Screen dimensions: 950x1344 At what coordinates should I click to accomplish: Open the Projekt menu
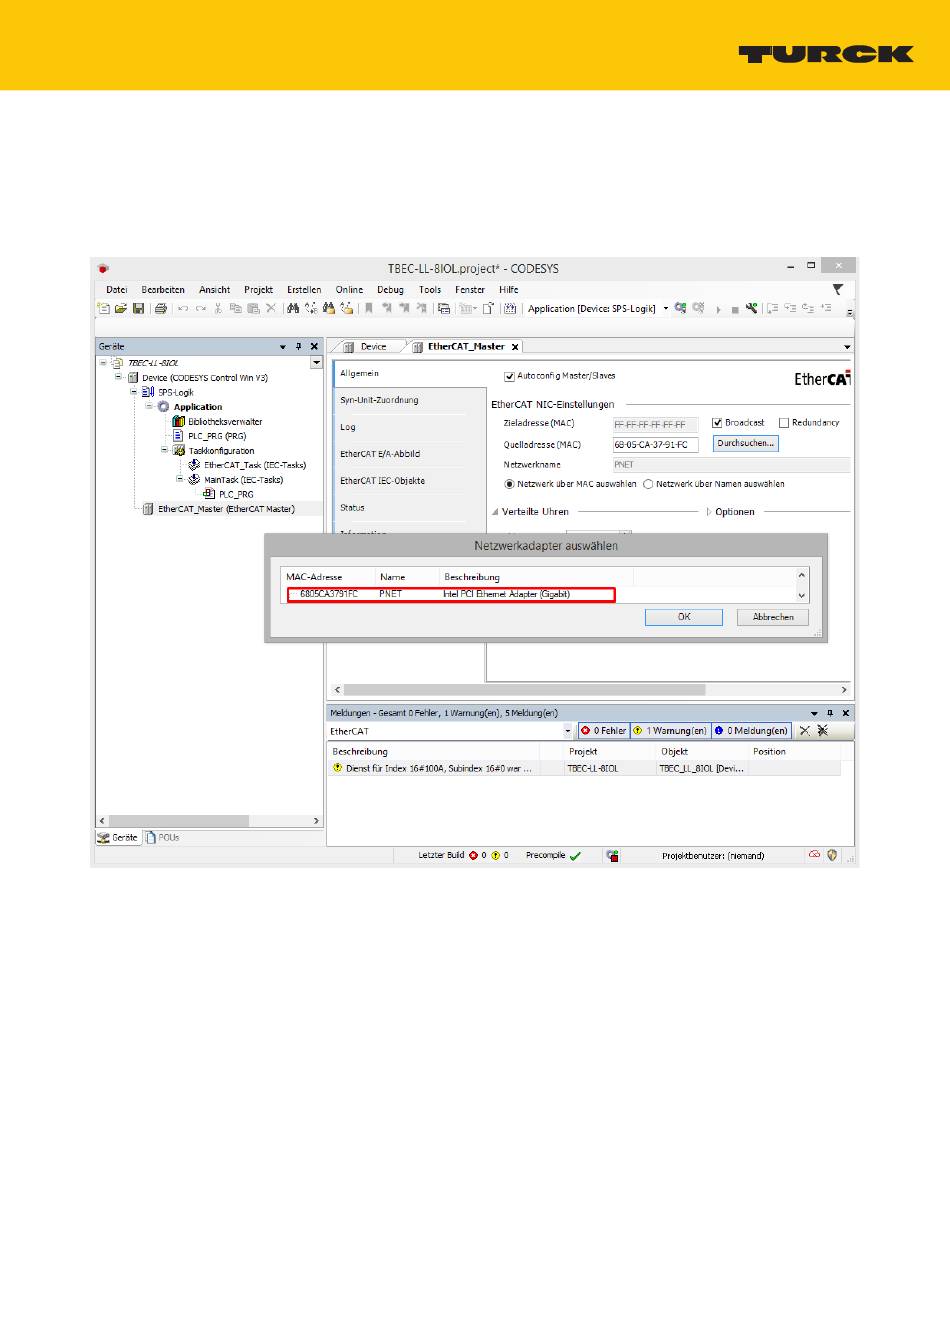[x=258, y=290]
